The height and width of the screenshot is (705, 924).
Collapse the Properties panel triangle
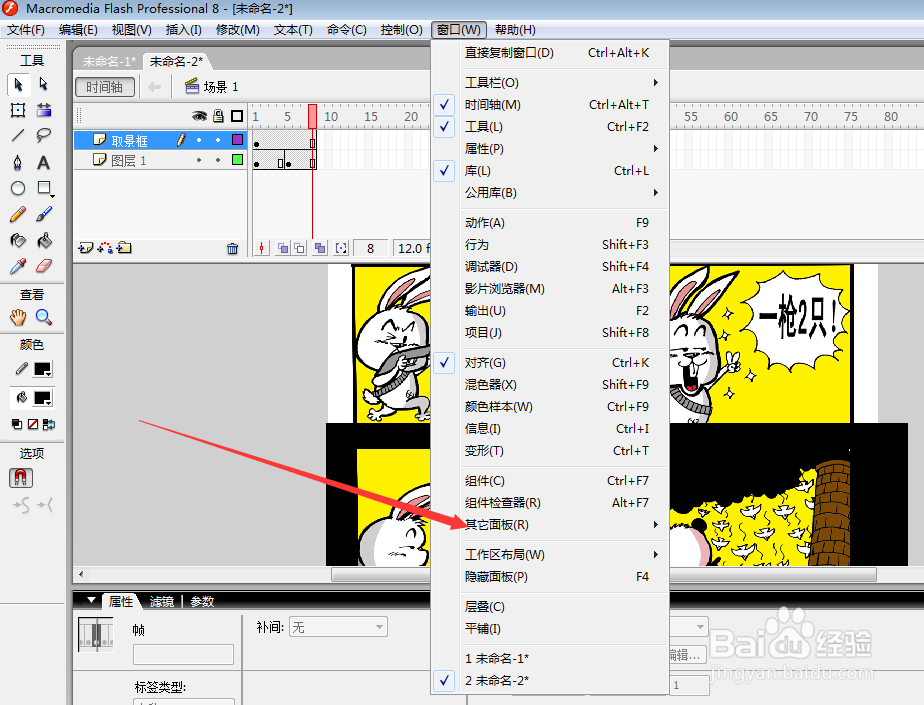point(91,601)
